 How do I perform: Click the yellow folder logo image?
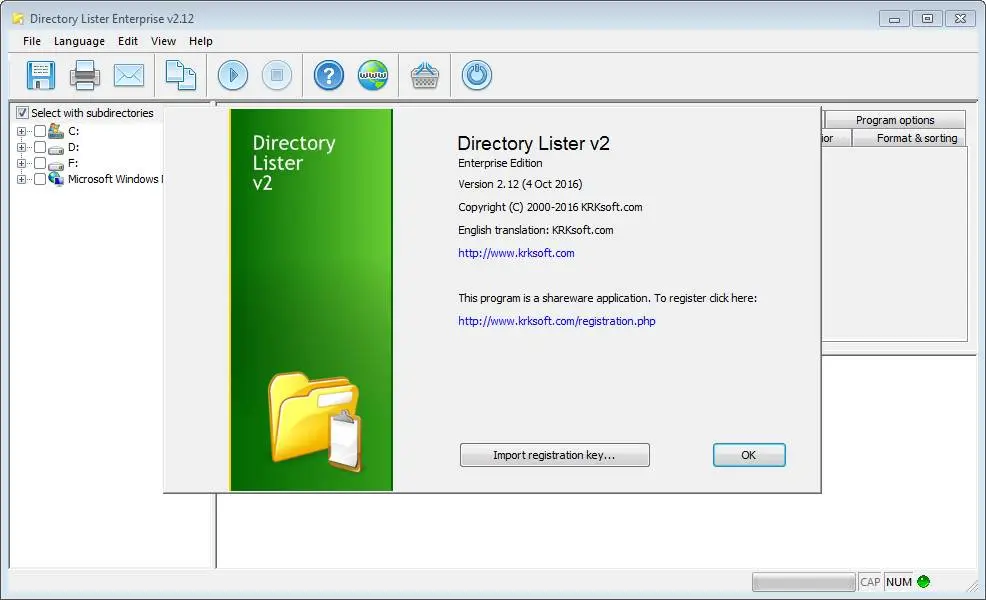tap(316, 422)
